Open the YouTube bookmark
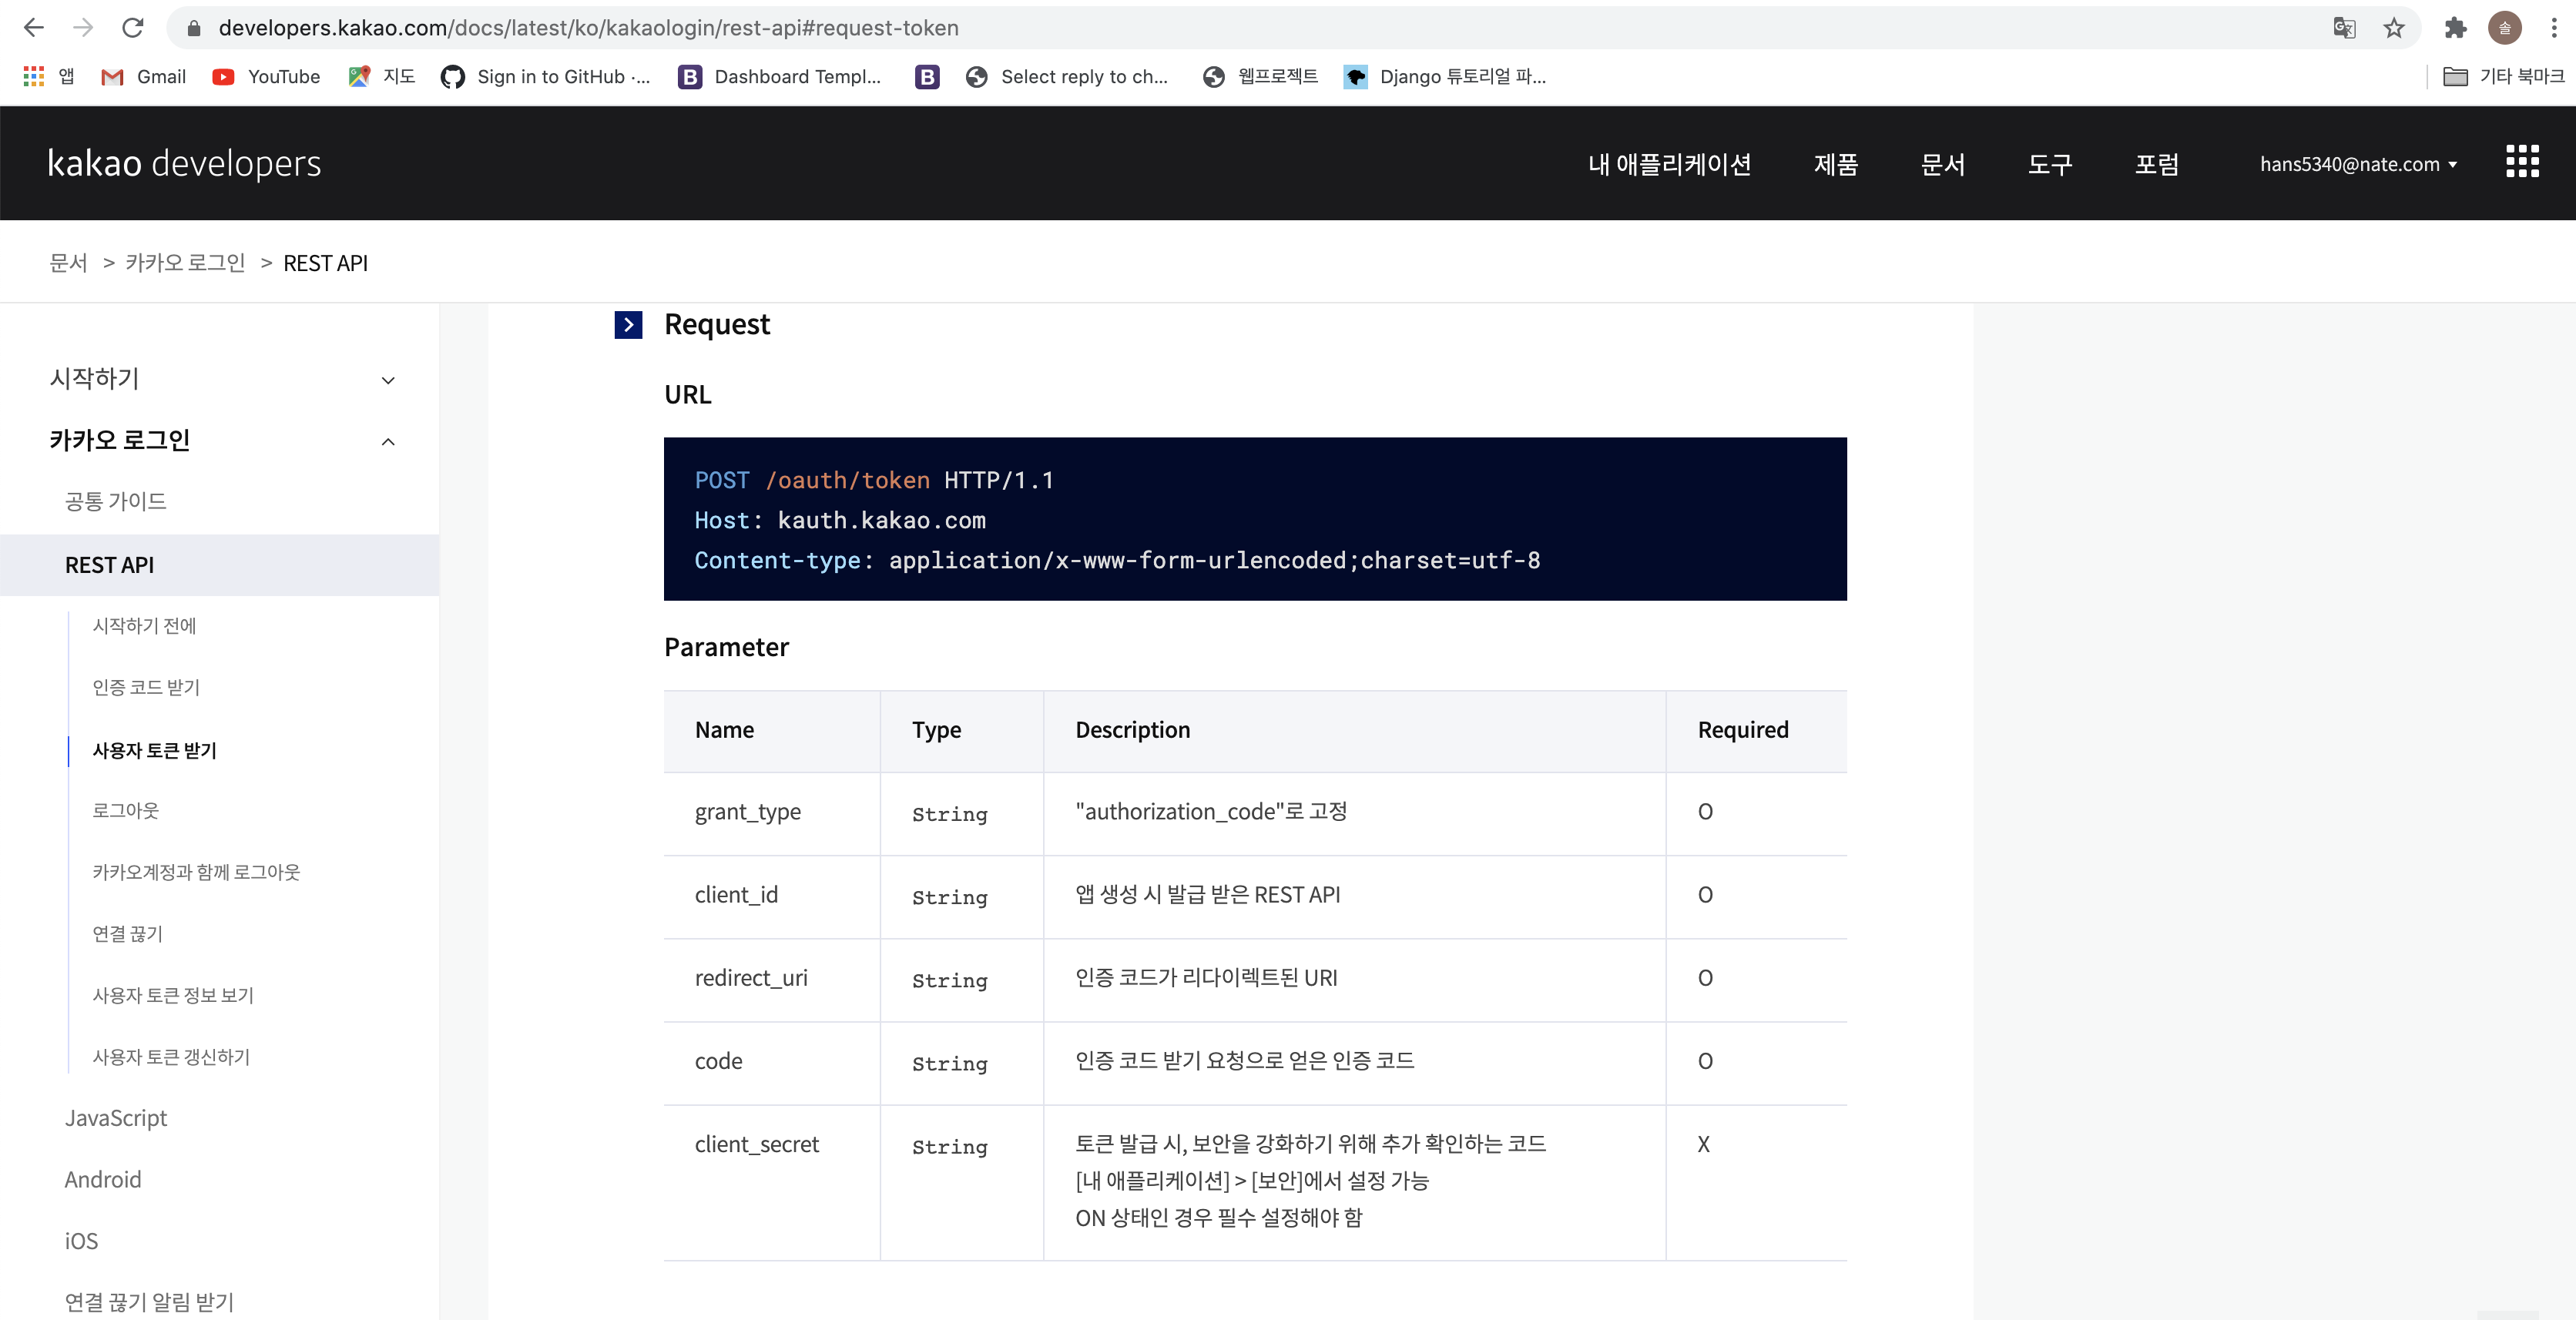 tap(266, 77)
